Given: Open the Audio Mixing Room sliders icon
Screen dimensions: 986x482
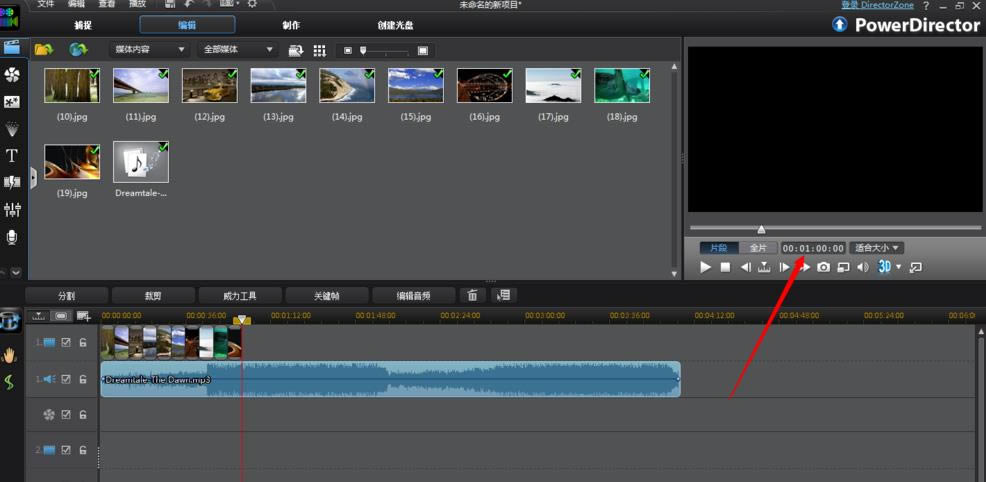Looking at the screenshot, I should [x=12, y=209].
